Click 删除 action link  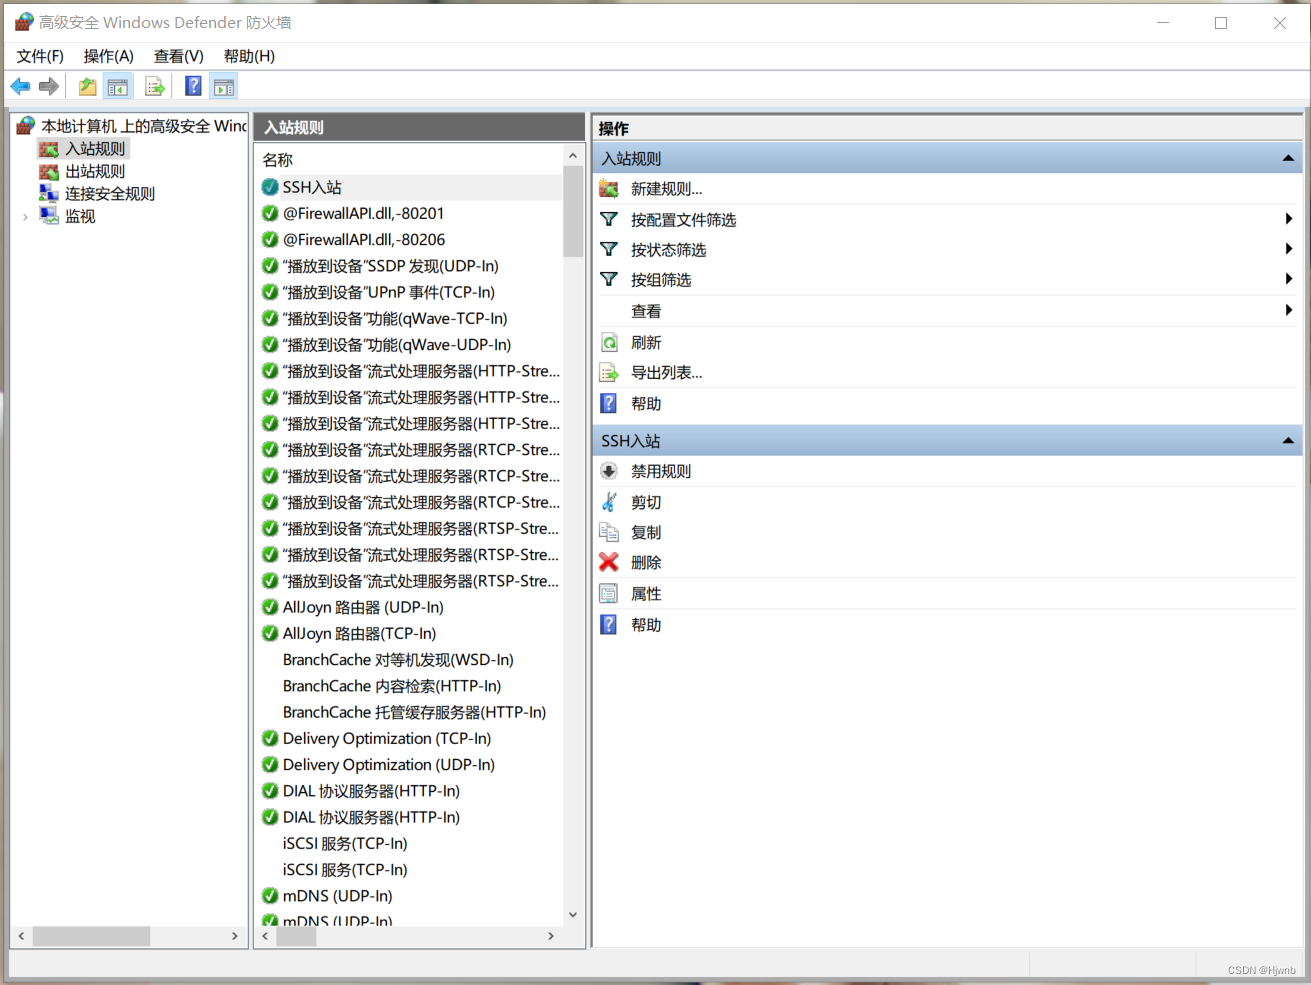[x=646, y=563]
